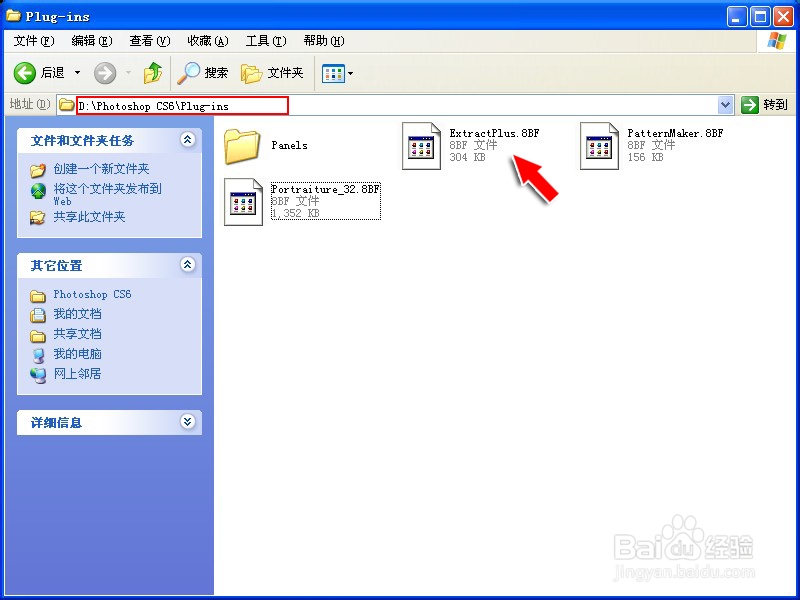The image size is (800, 600).
Task: Open Photoshop CS6 in Other Places
Action: [x=92, y=294]
